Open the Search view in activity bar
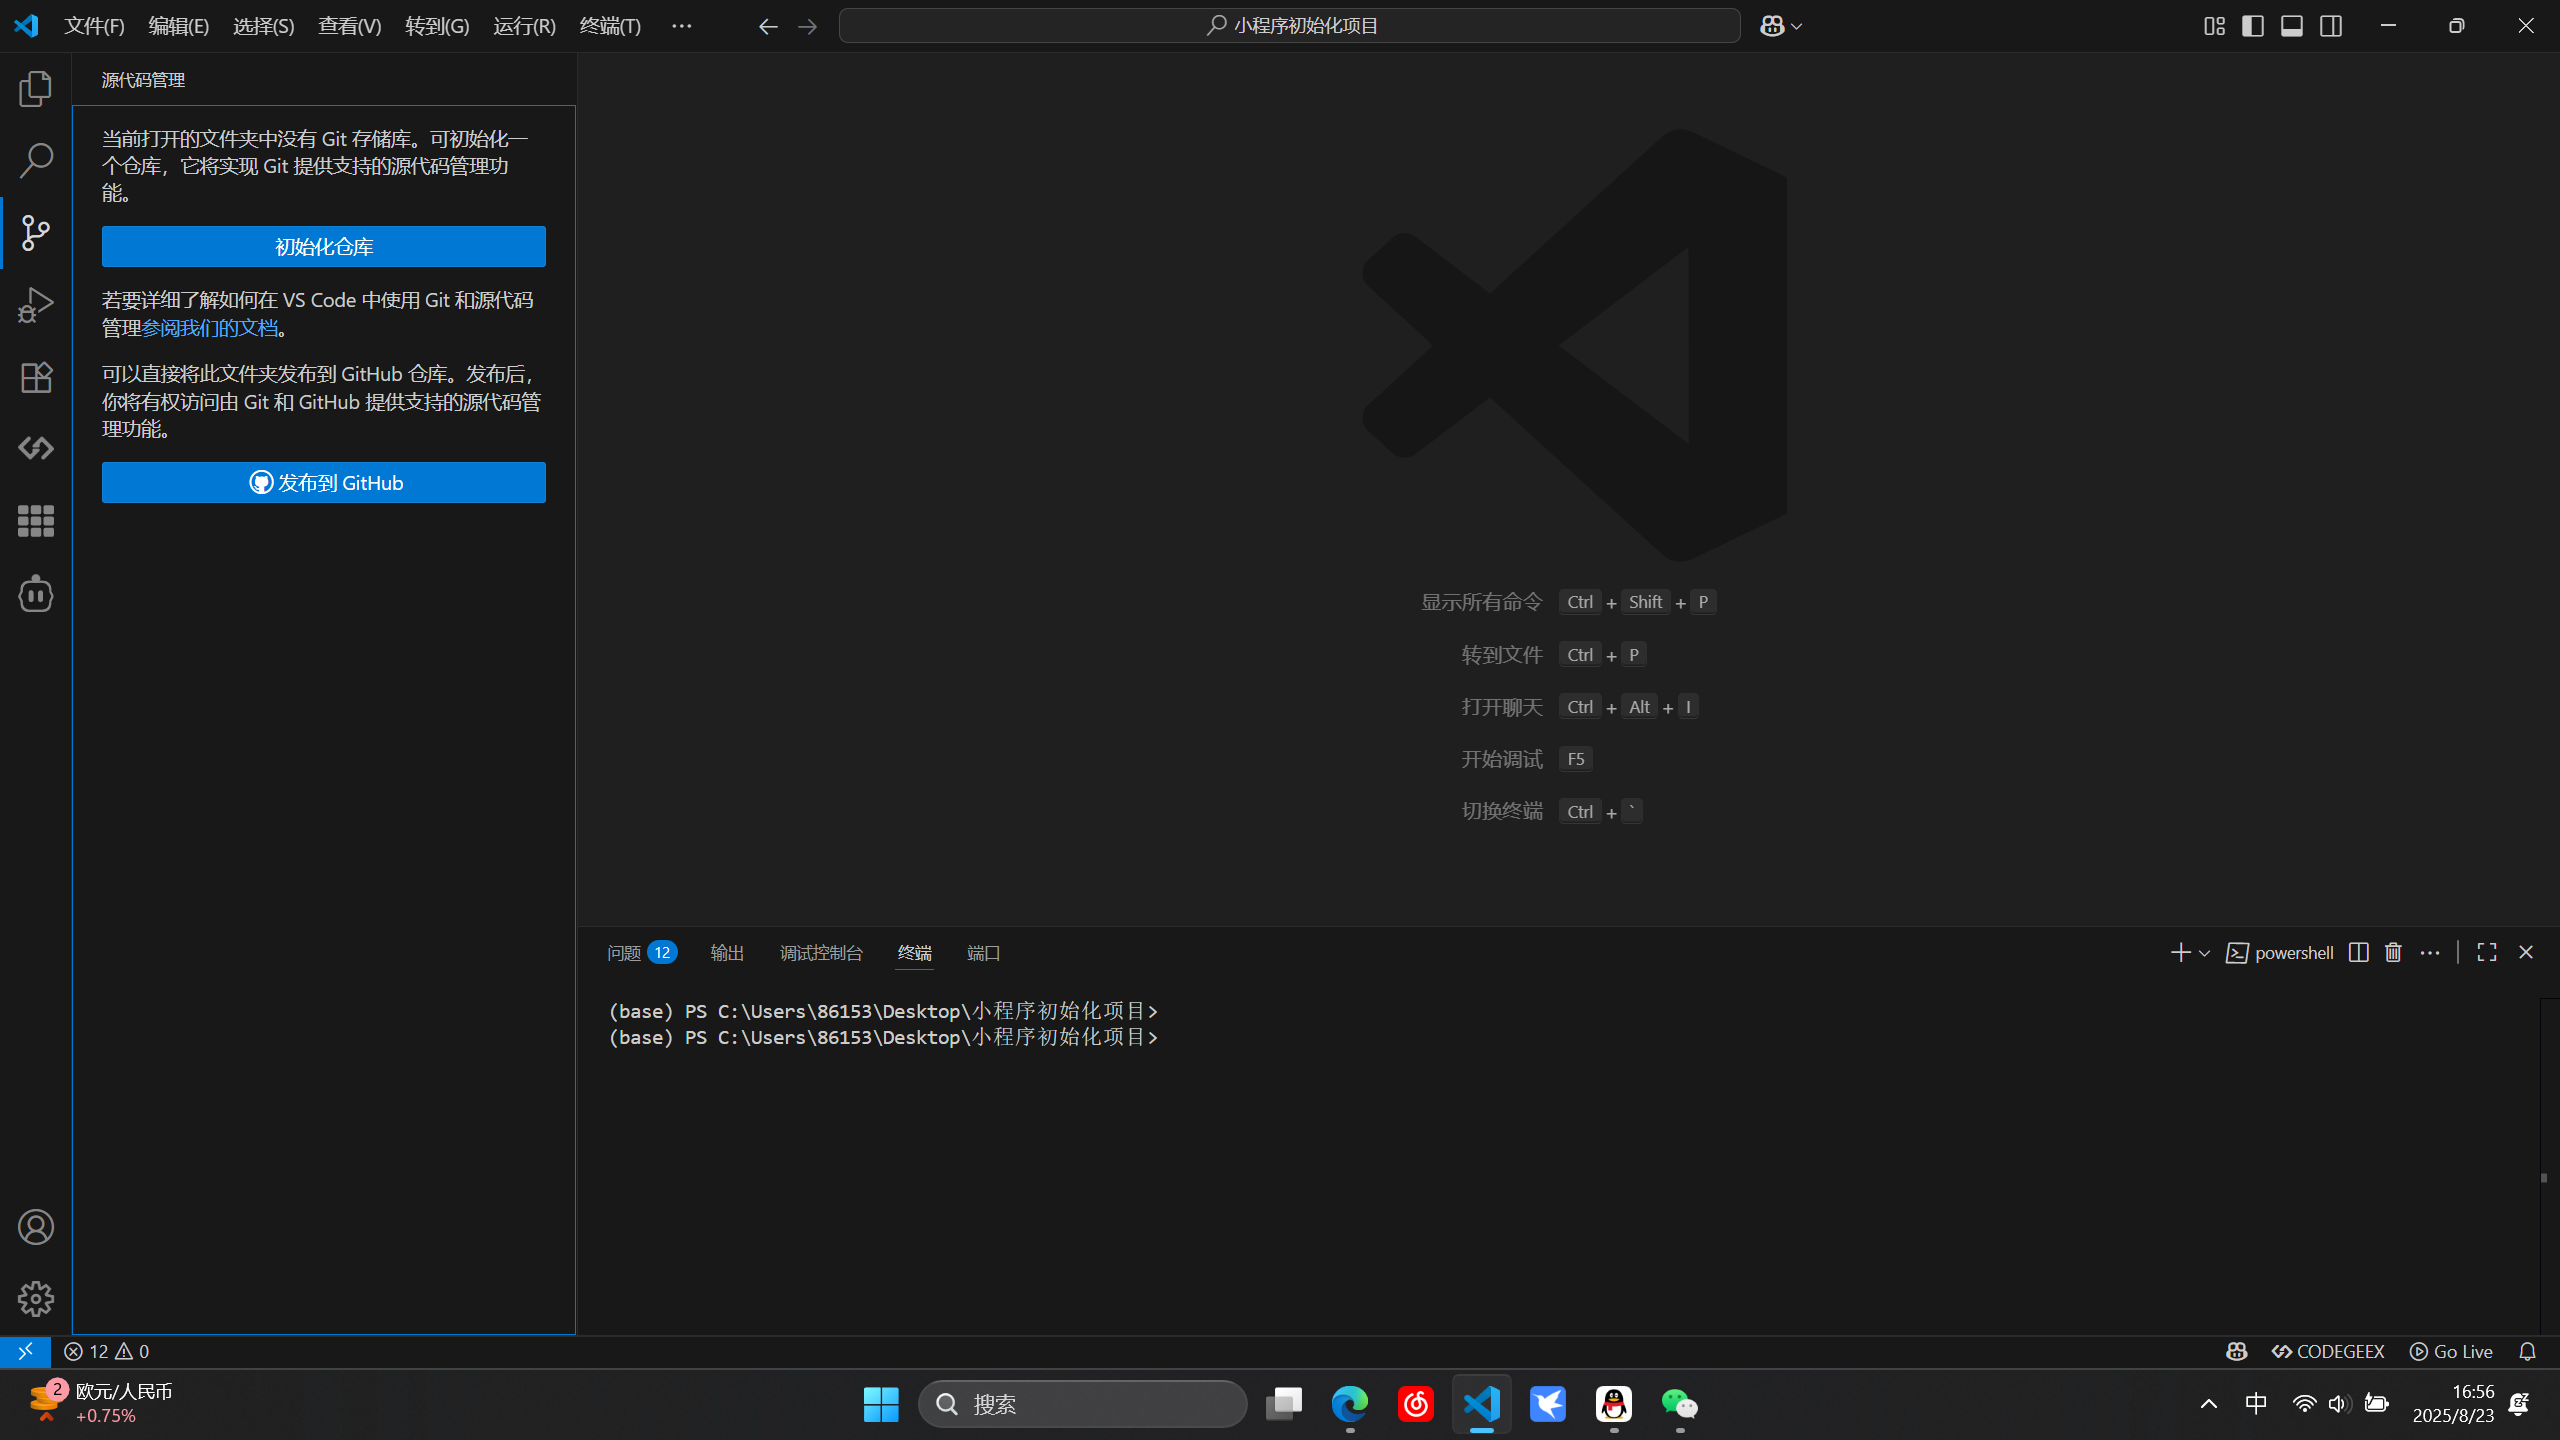 pos(36,161)
